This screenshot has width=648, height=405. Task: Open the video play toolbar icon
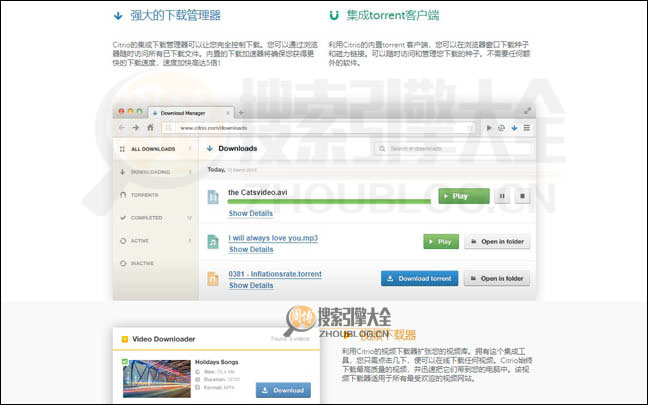[x=489, y=128]
